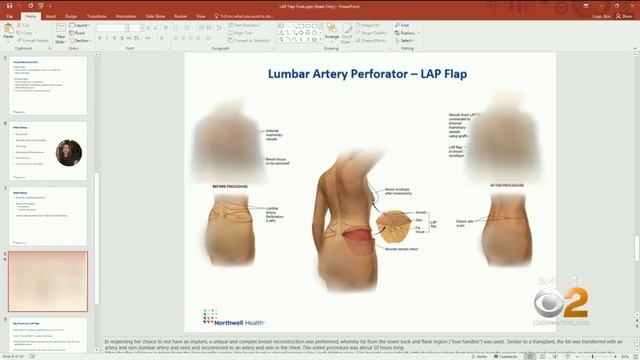The width and height of the screenshot is (640, 360).
Task: Click the thumbnail pane vertical scrollbar
Action: 97,239
